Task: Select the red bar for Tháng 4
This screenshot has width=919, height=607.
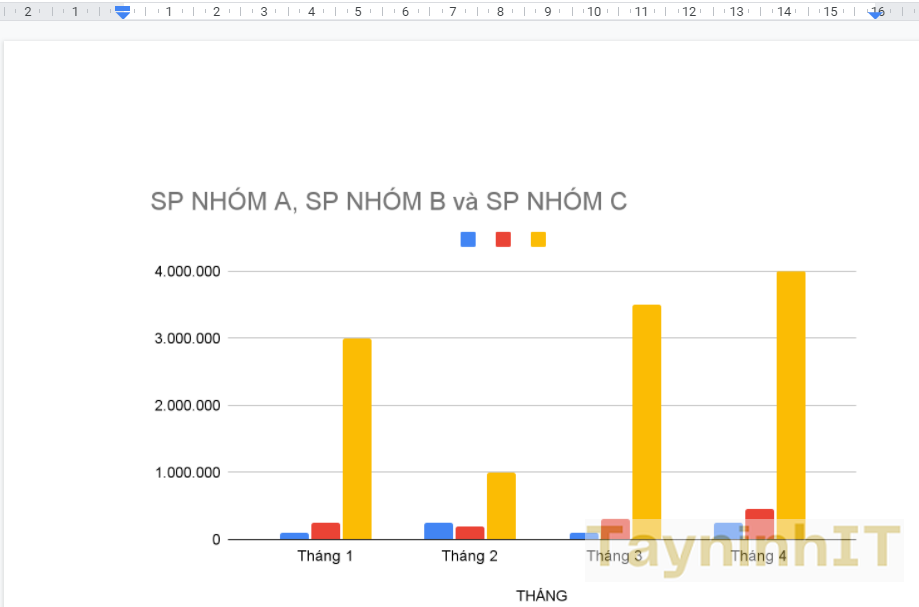Action: coord(759,514)
